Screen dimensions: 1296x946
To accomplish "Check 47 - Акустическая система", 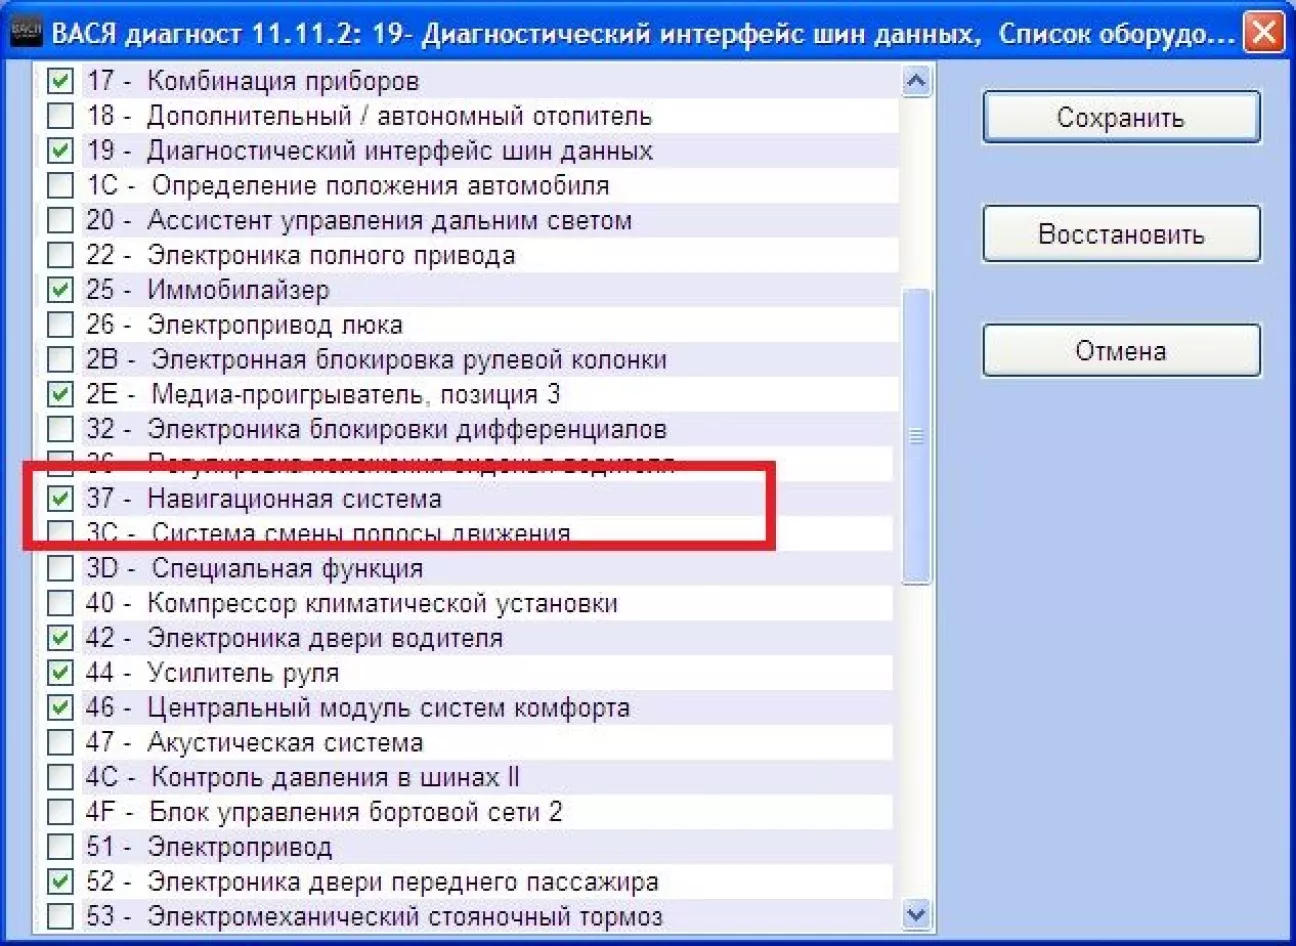I will pyautogui.click(x=61, y=742).
